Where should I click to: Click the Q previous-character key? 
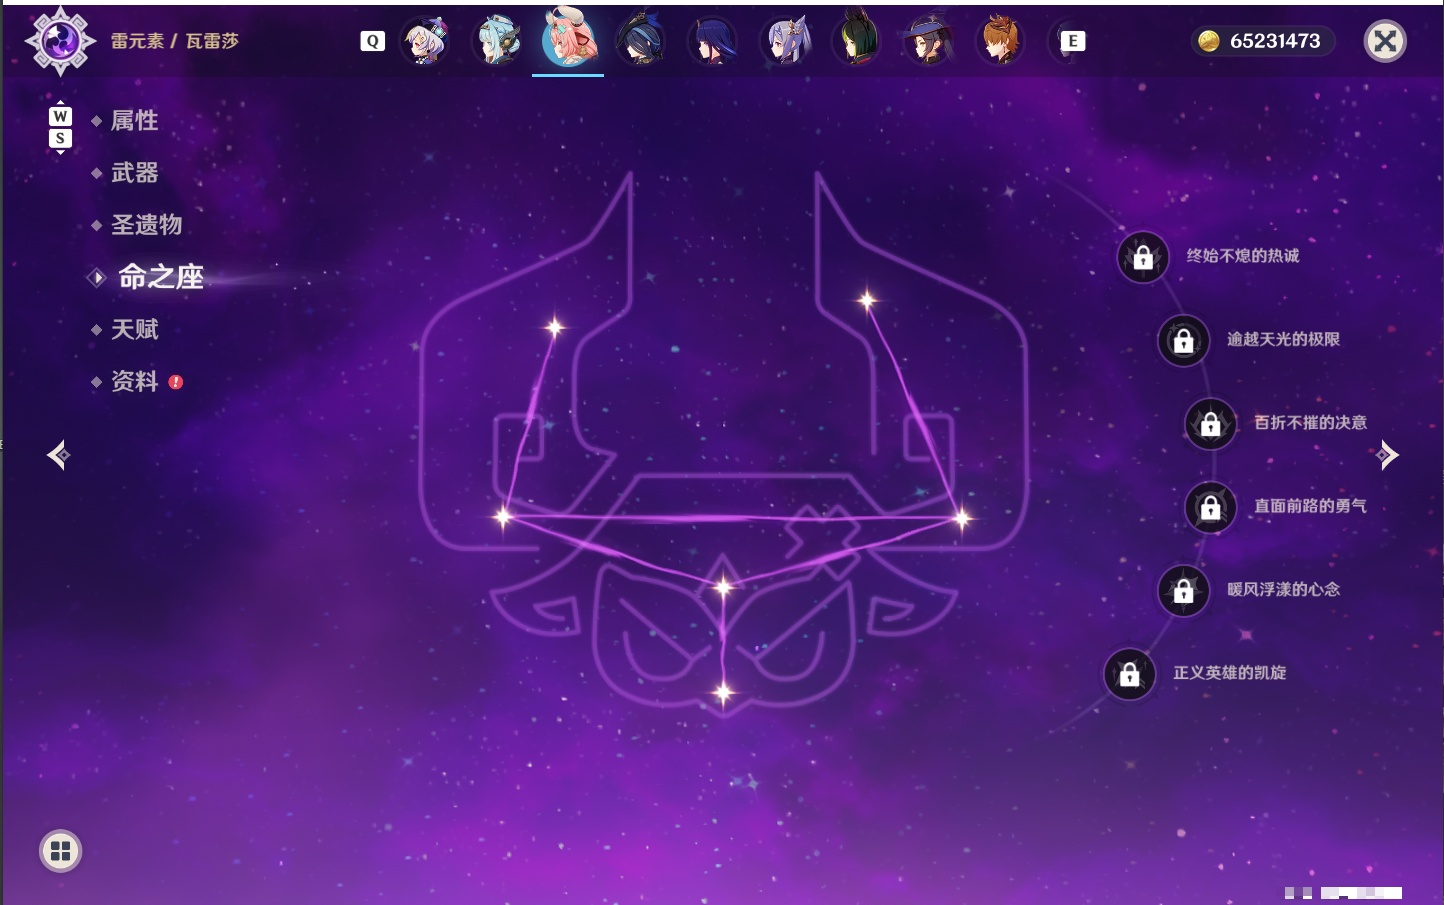click(373, 41)
